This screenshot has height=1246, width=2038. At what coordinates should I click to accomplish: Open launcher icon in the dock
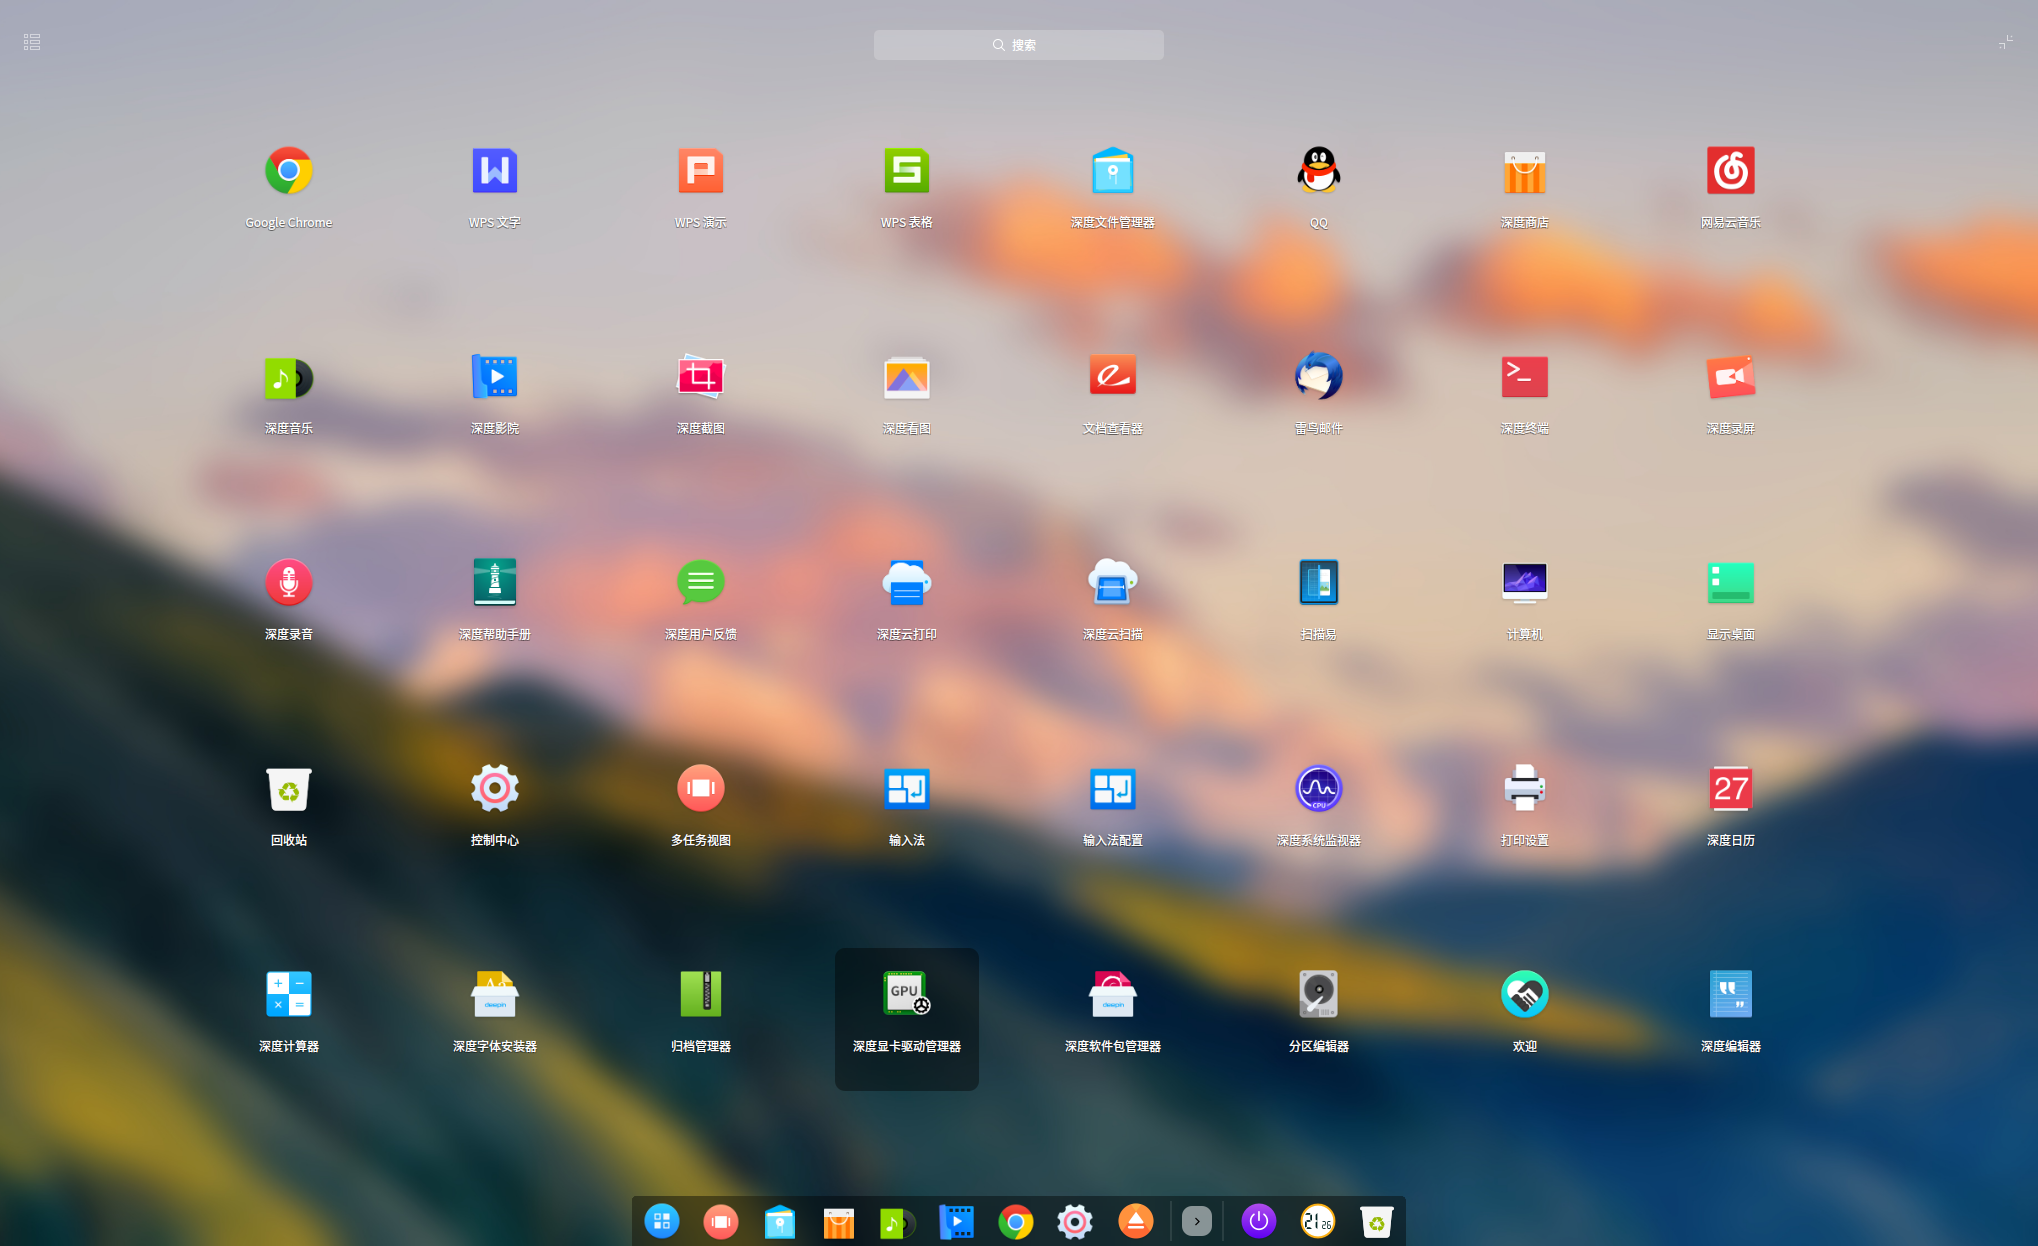tap(661, 1221)
